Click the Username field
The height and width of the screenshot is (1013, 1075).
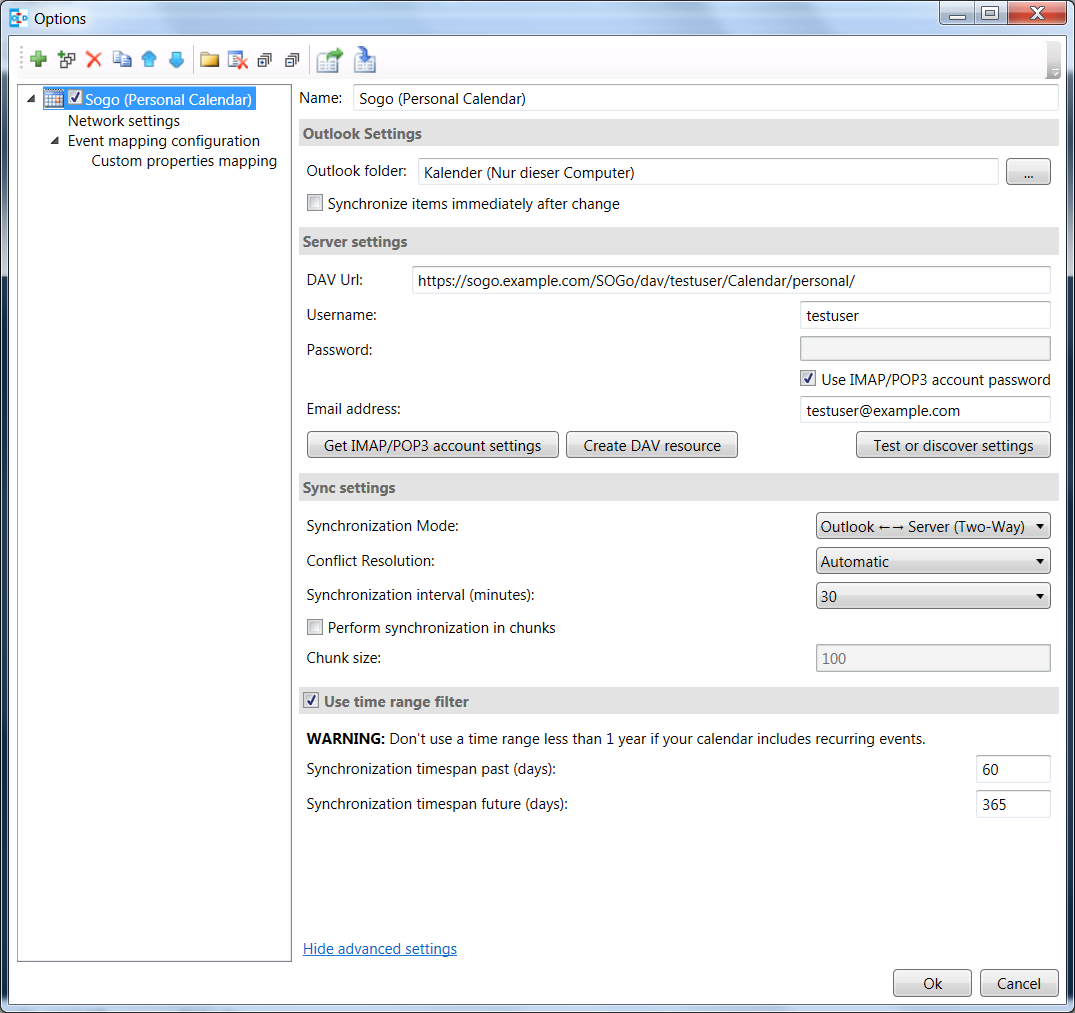925,315
